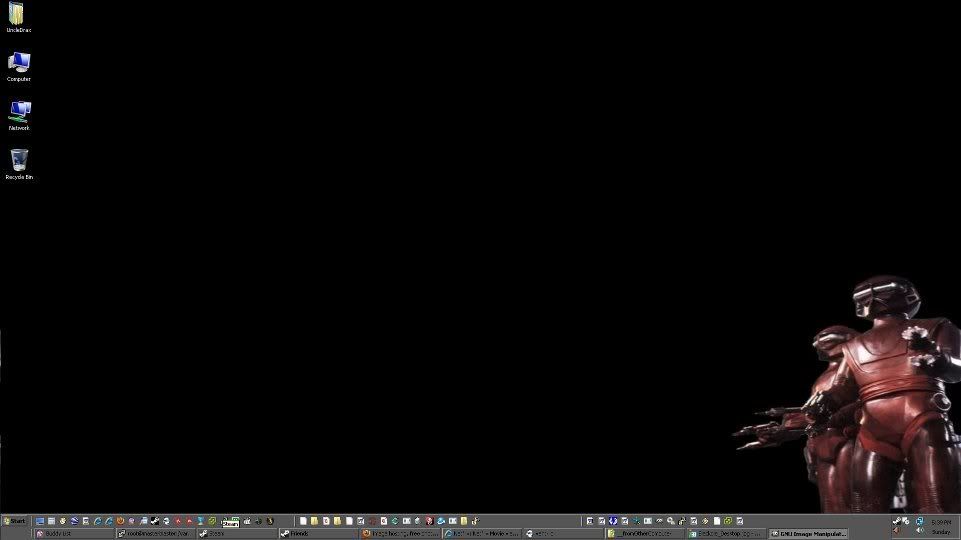961x540 pixels.
Task: Launch Steam from the quick launch bar
Action: [154, 521]
